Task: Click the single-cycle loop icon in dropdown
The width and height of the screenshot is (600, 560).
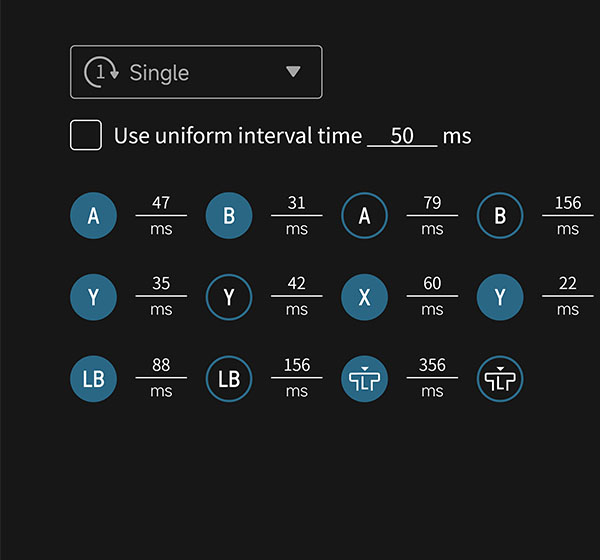Action: click(101, 72)
